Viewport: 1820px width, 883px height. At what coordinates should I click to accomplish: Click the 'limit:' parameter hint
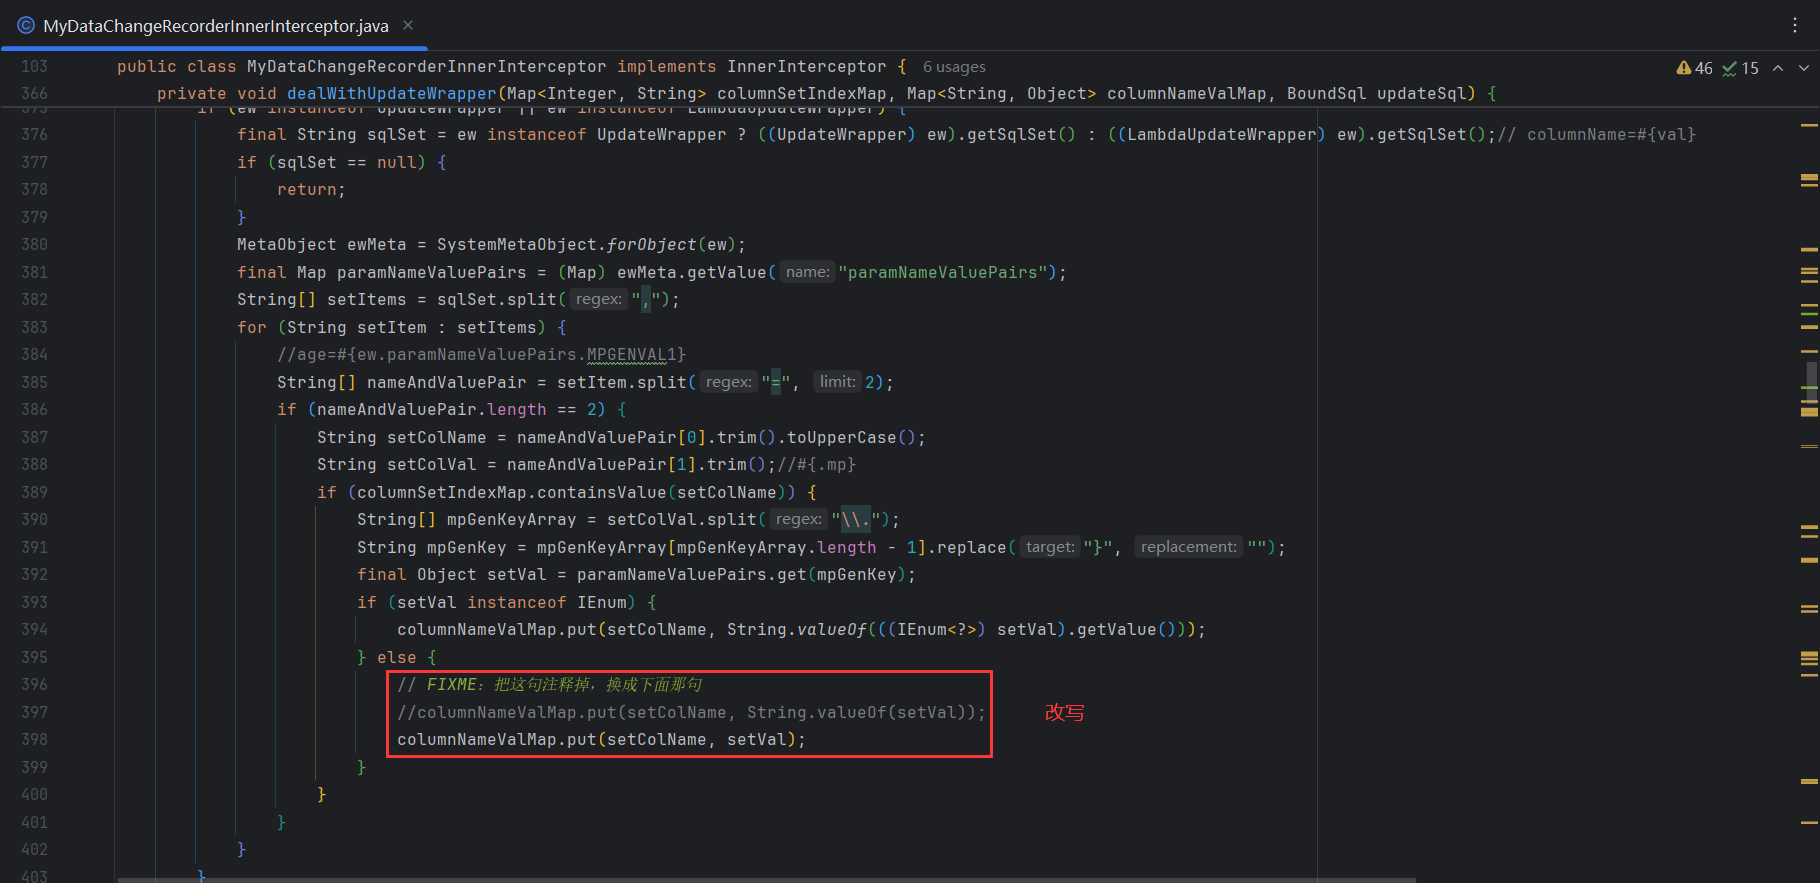837,382
